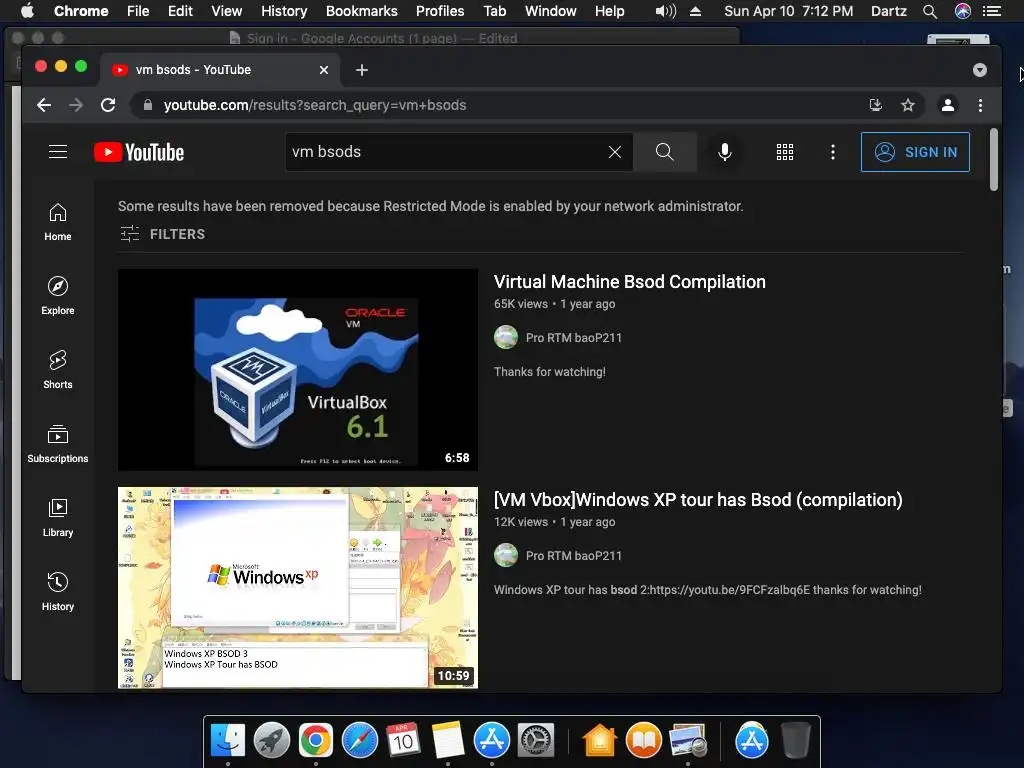The width and height of the screenshot is (1024, 768).
Task: Click the YouTube logo
Action: point(139,152)
